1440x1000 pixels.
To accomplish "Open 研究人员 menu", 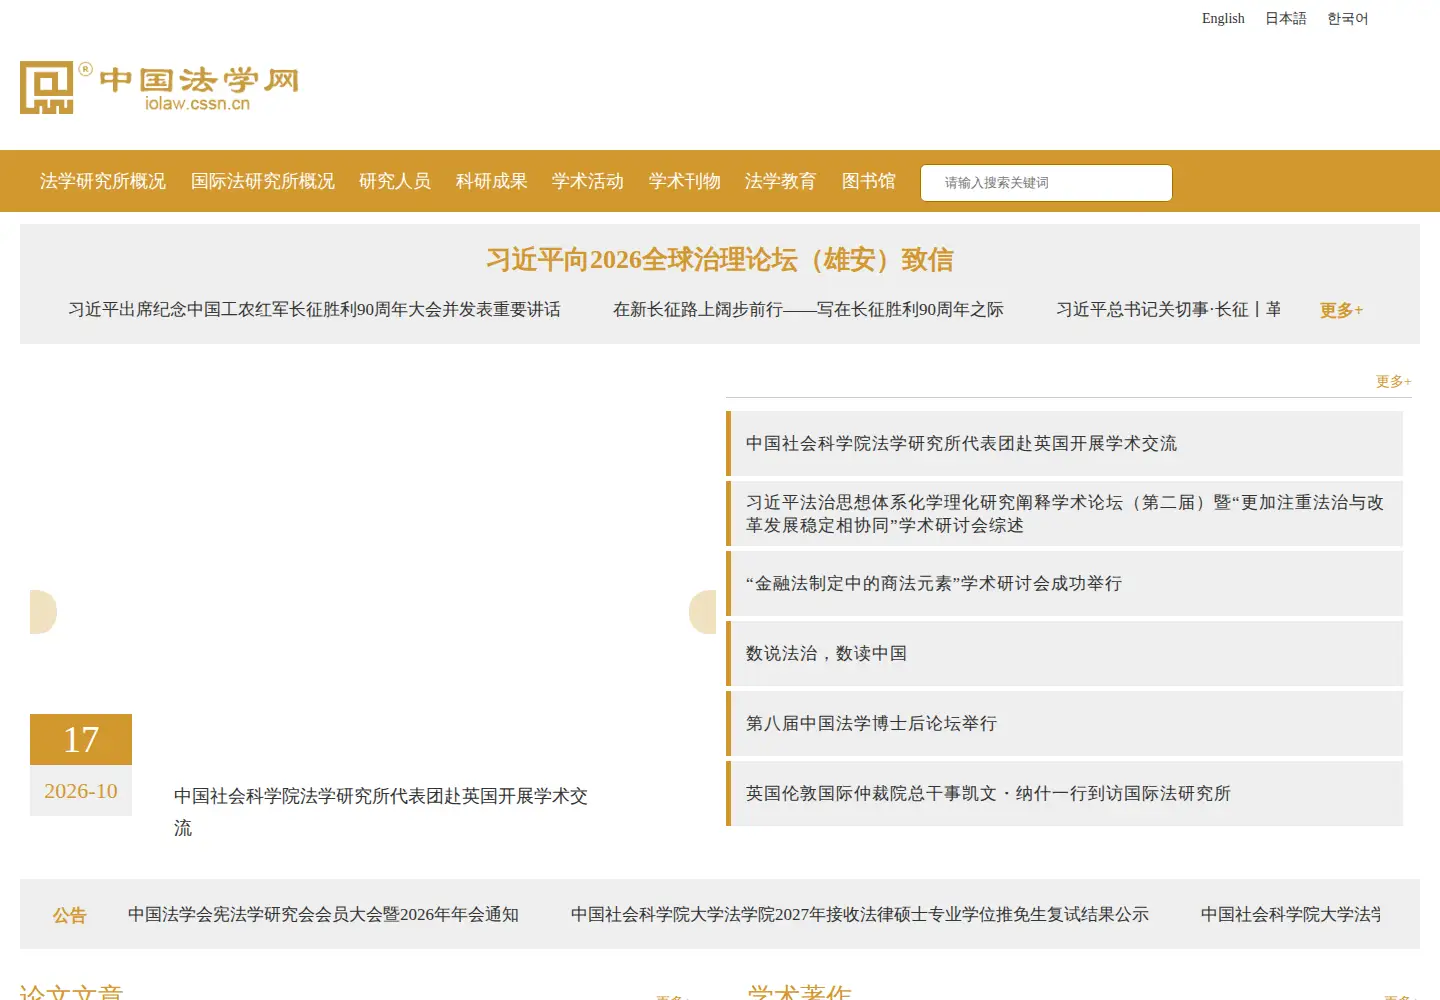I will click(395, 181).
